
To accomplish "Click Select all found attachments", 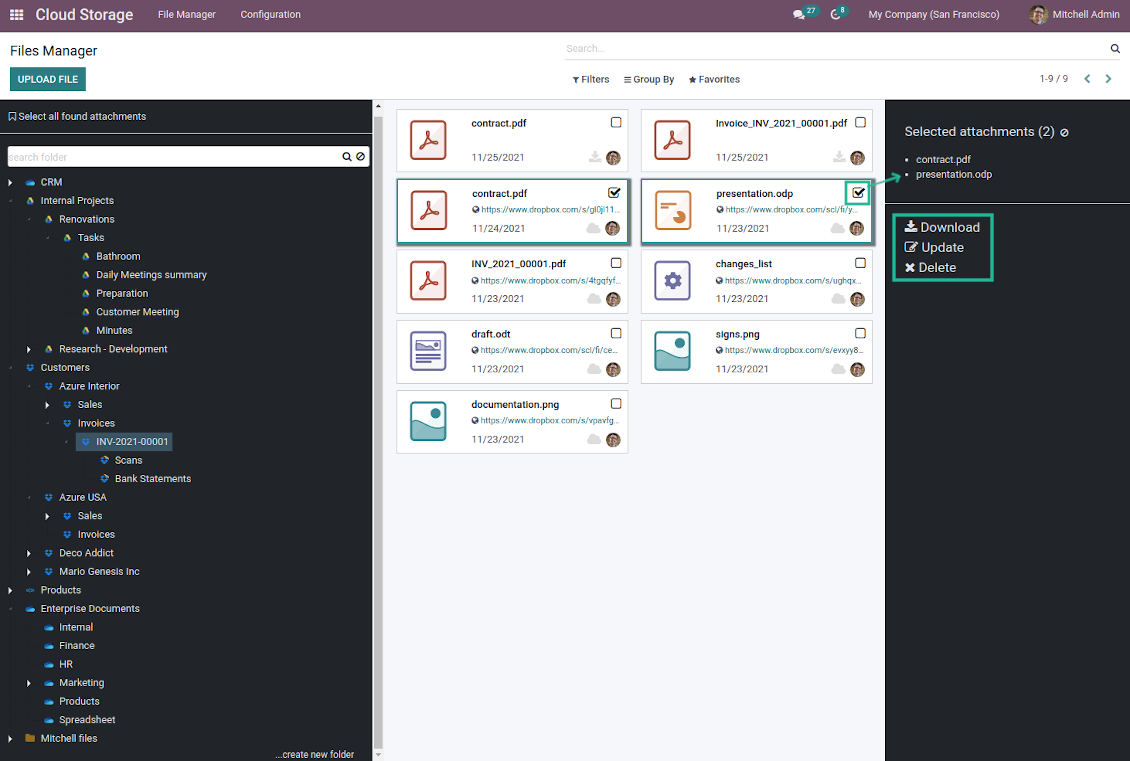I will (x=77, y=116).
